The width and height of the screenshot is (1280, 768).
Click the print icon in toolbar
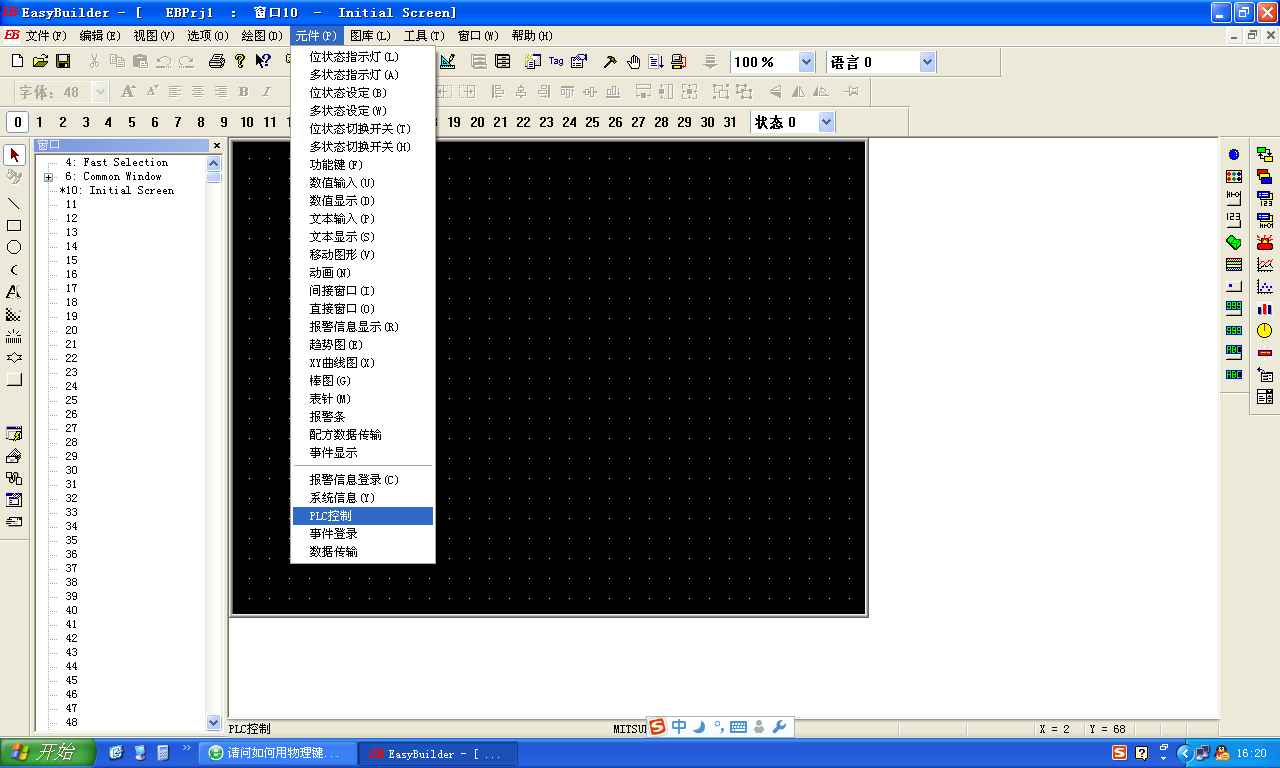(216, 62)
